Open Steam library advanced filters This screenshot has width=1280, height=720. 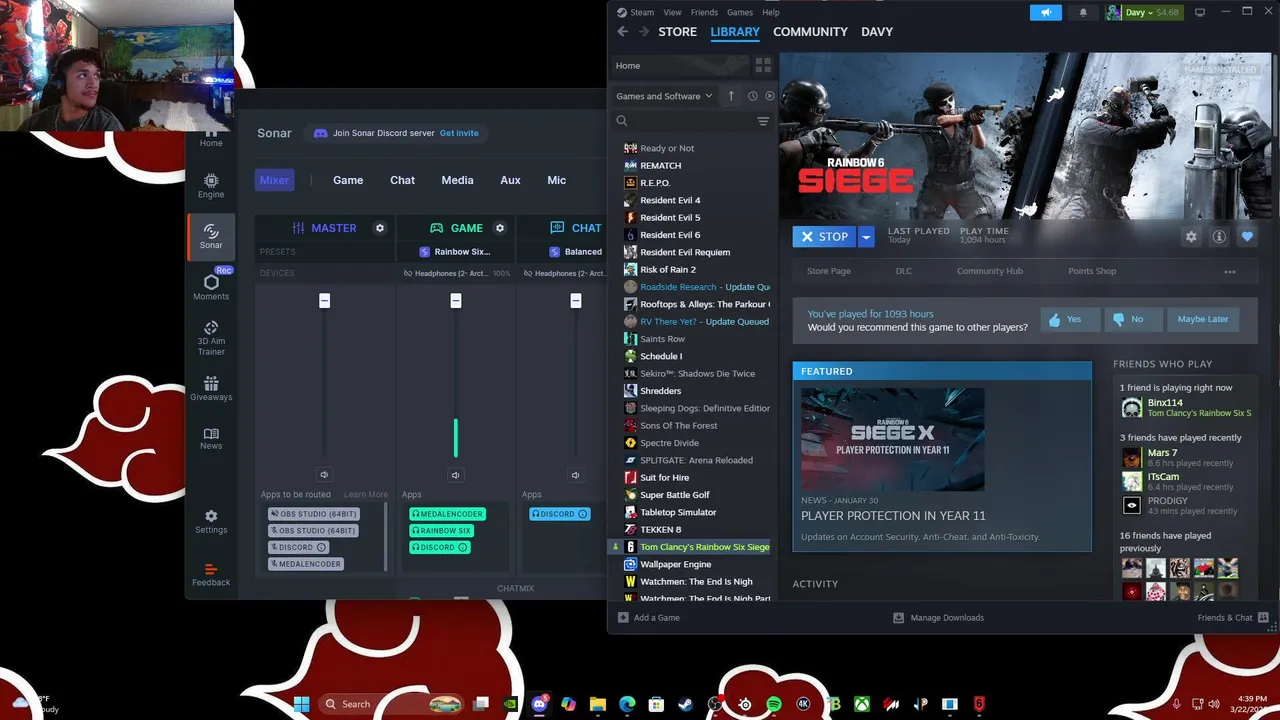pyautogui.click(x=763, y=121)
